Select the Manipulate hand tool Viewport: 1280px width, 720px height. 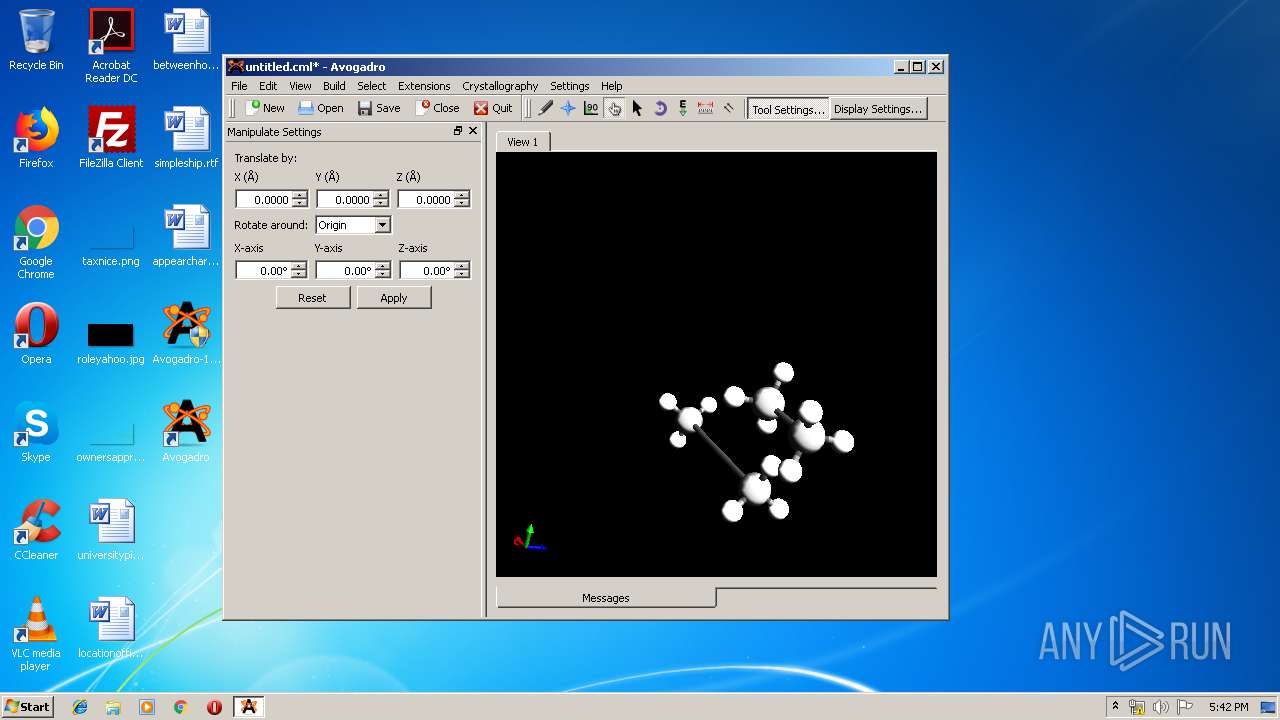(x=614, y=108)
